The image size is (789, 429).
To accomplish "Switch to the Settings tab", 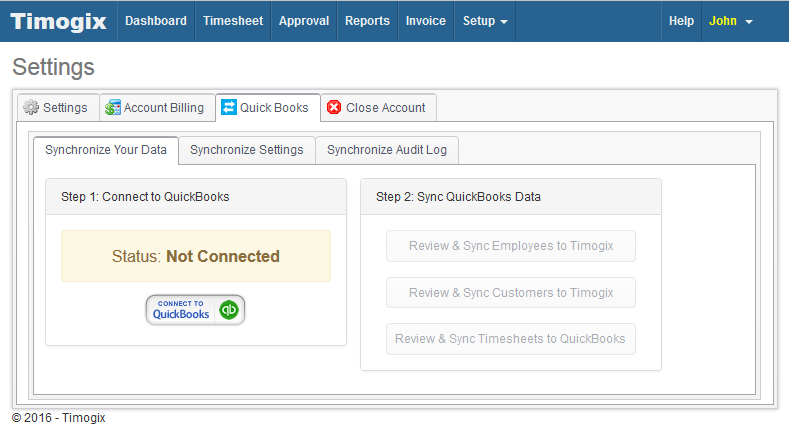I will [x=58, y=108].
